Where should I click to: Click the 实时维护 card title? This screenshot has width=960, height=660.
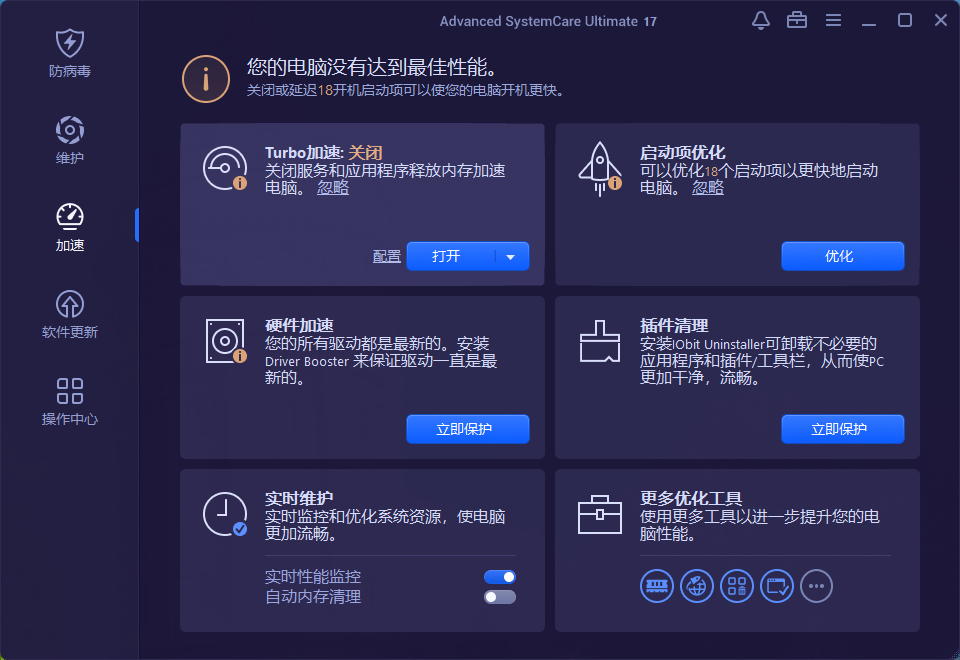tap(299, 498)
